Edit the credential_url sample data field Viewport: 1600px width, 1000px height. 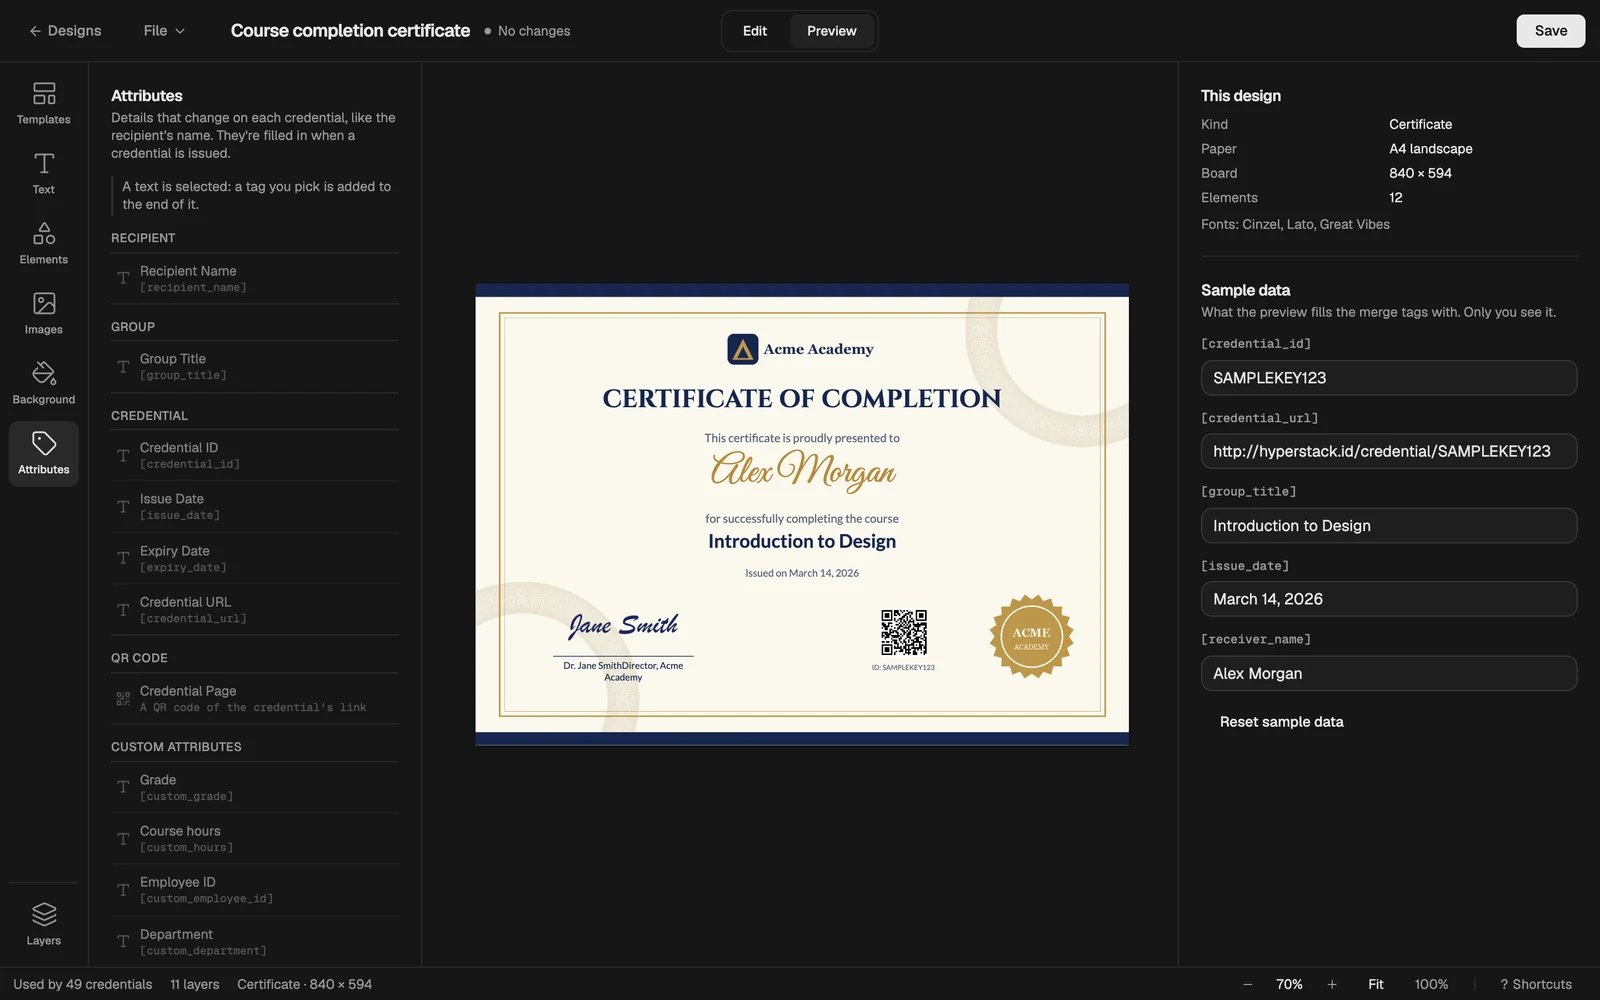[1389, 451]
